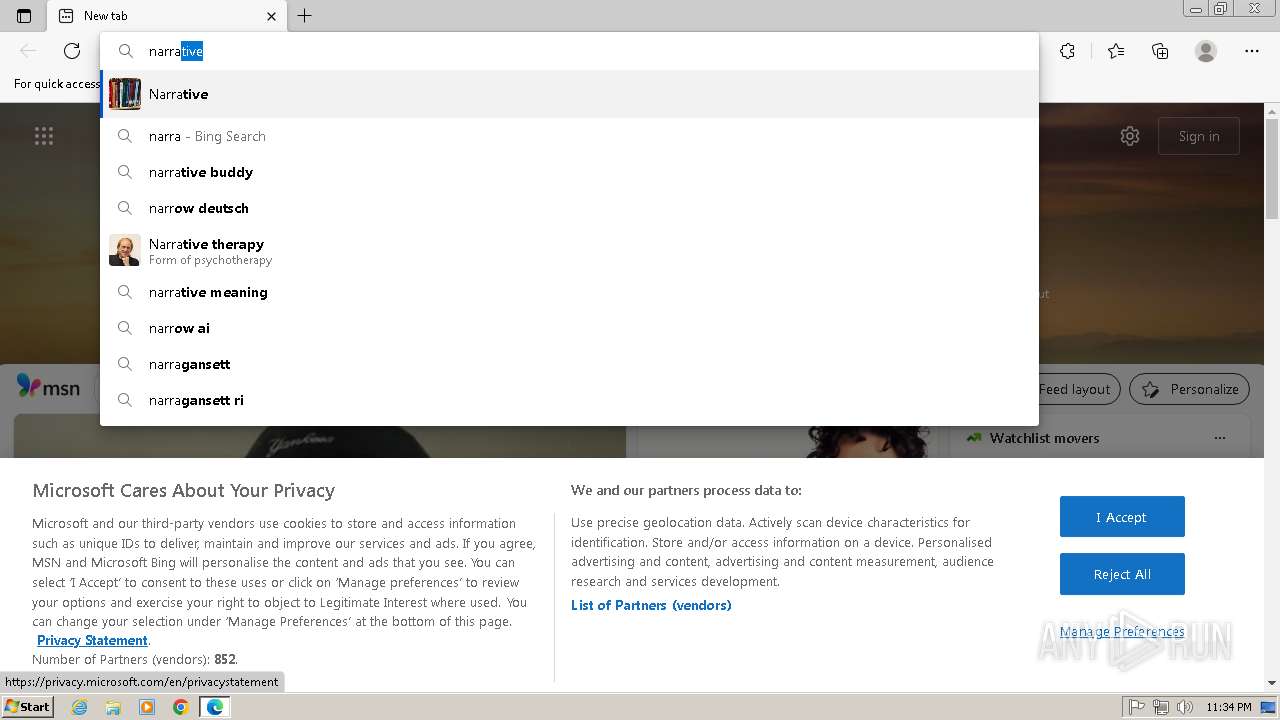Select 'narrative buddy' suggestion
1280x720 pixels.
[570, 172]
